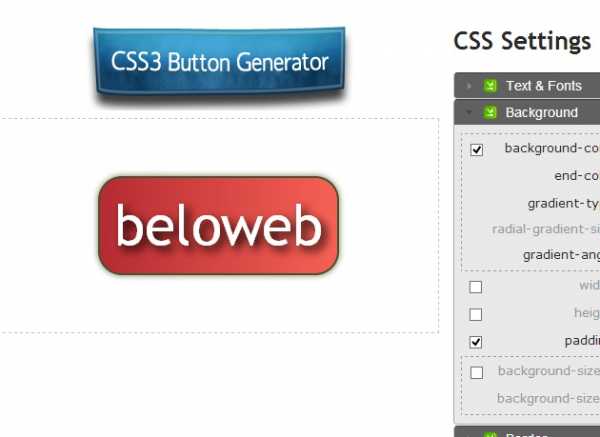Tick the background-size checkbox

pyautogui.click(x=476, y=372)
